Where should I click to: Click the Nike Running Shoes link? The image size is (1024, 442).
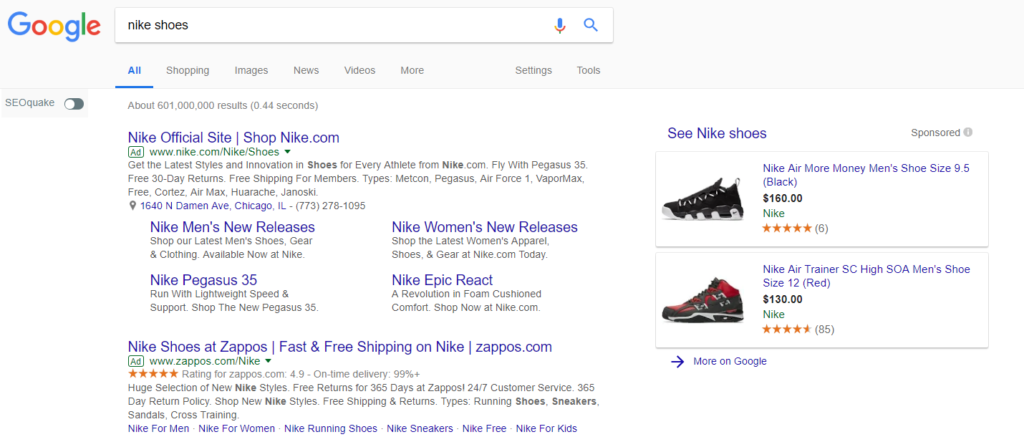click(331, 429)
